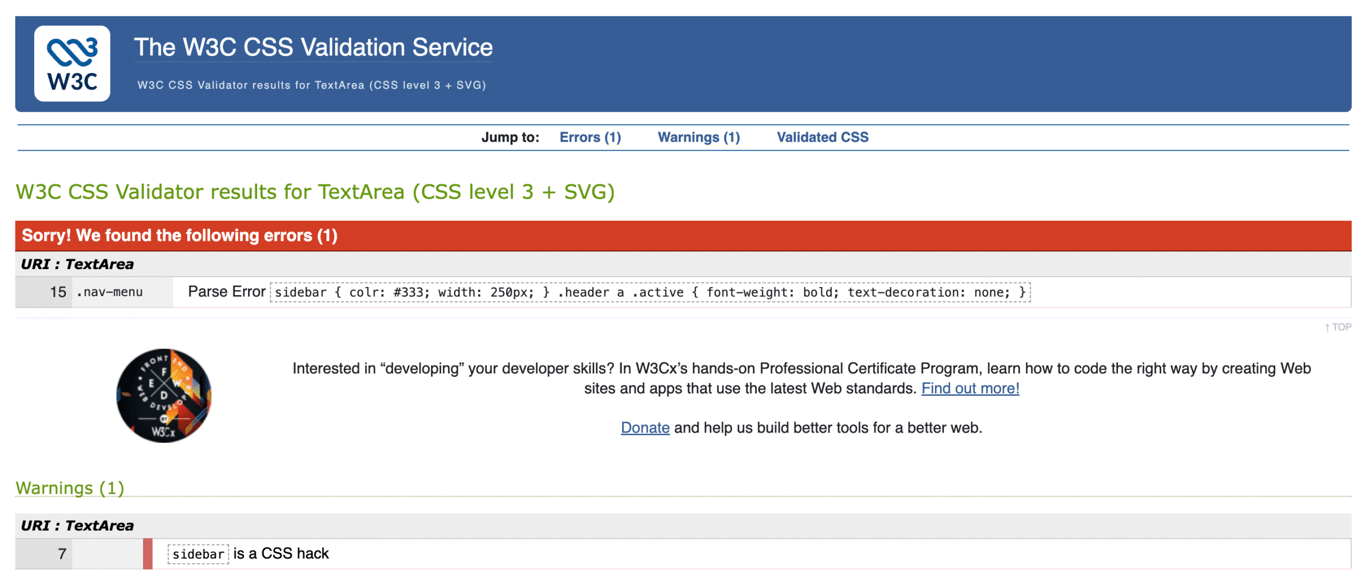Click the W3Cx certificate badge image
Image resolution: width=1366 pixels, height=578 pixels.
[x=163, y=396]
